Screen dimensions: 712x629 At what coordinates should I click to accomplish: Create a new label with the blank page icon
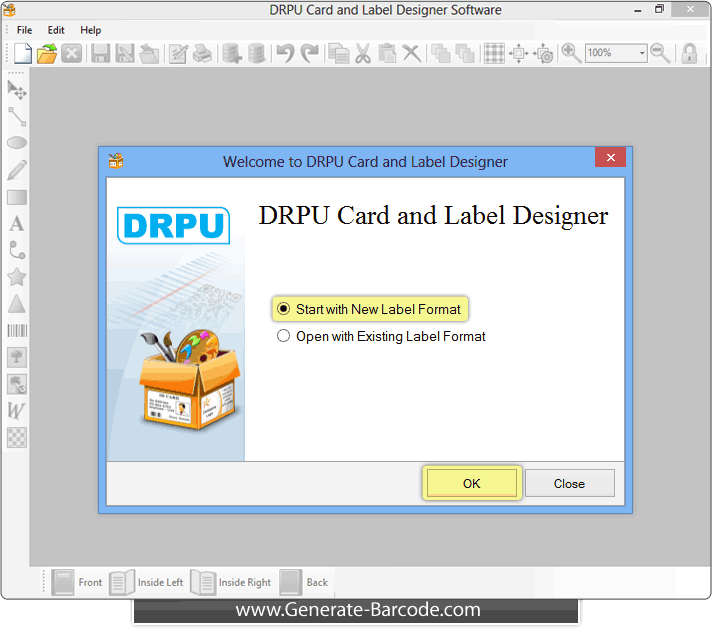click(x=22, y=53)
